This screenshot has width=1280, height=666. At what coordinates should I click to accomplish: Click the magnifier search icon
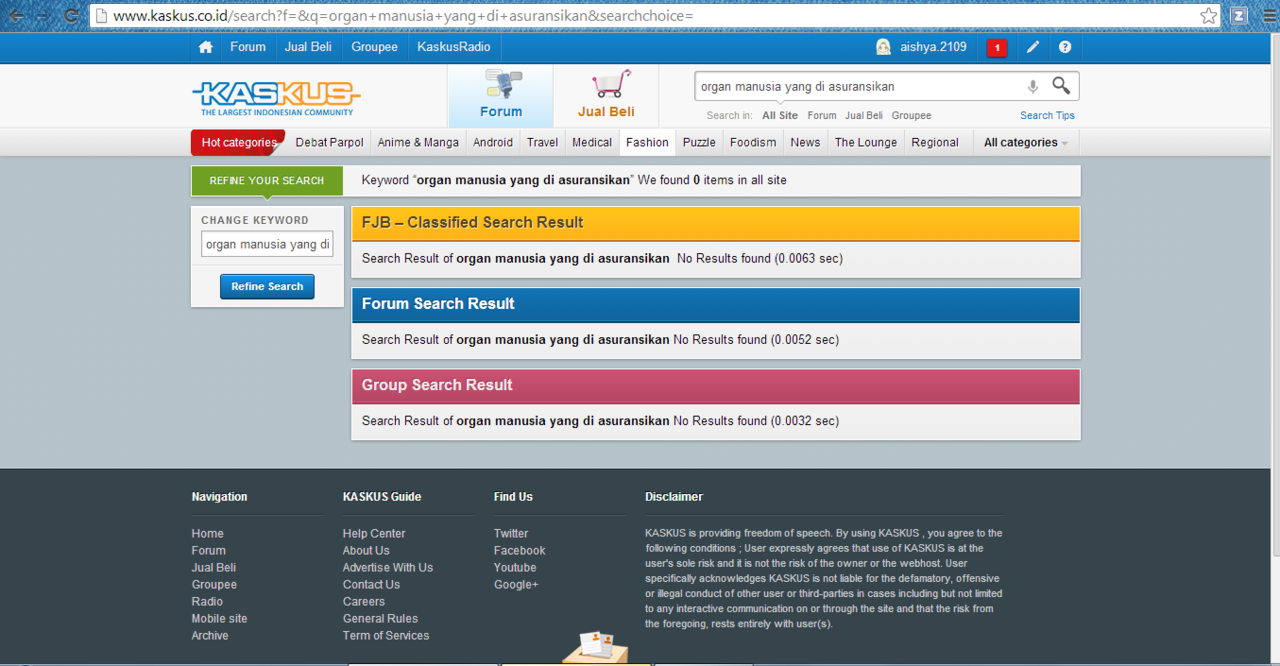point(1061,86)
